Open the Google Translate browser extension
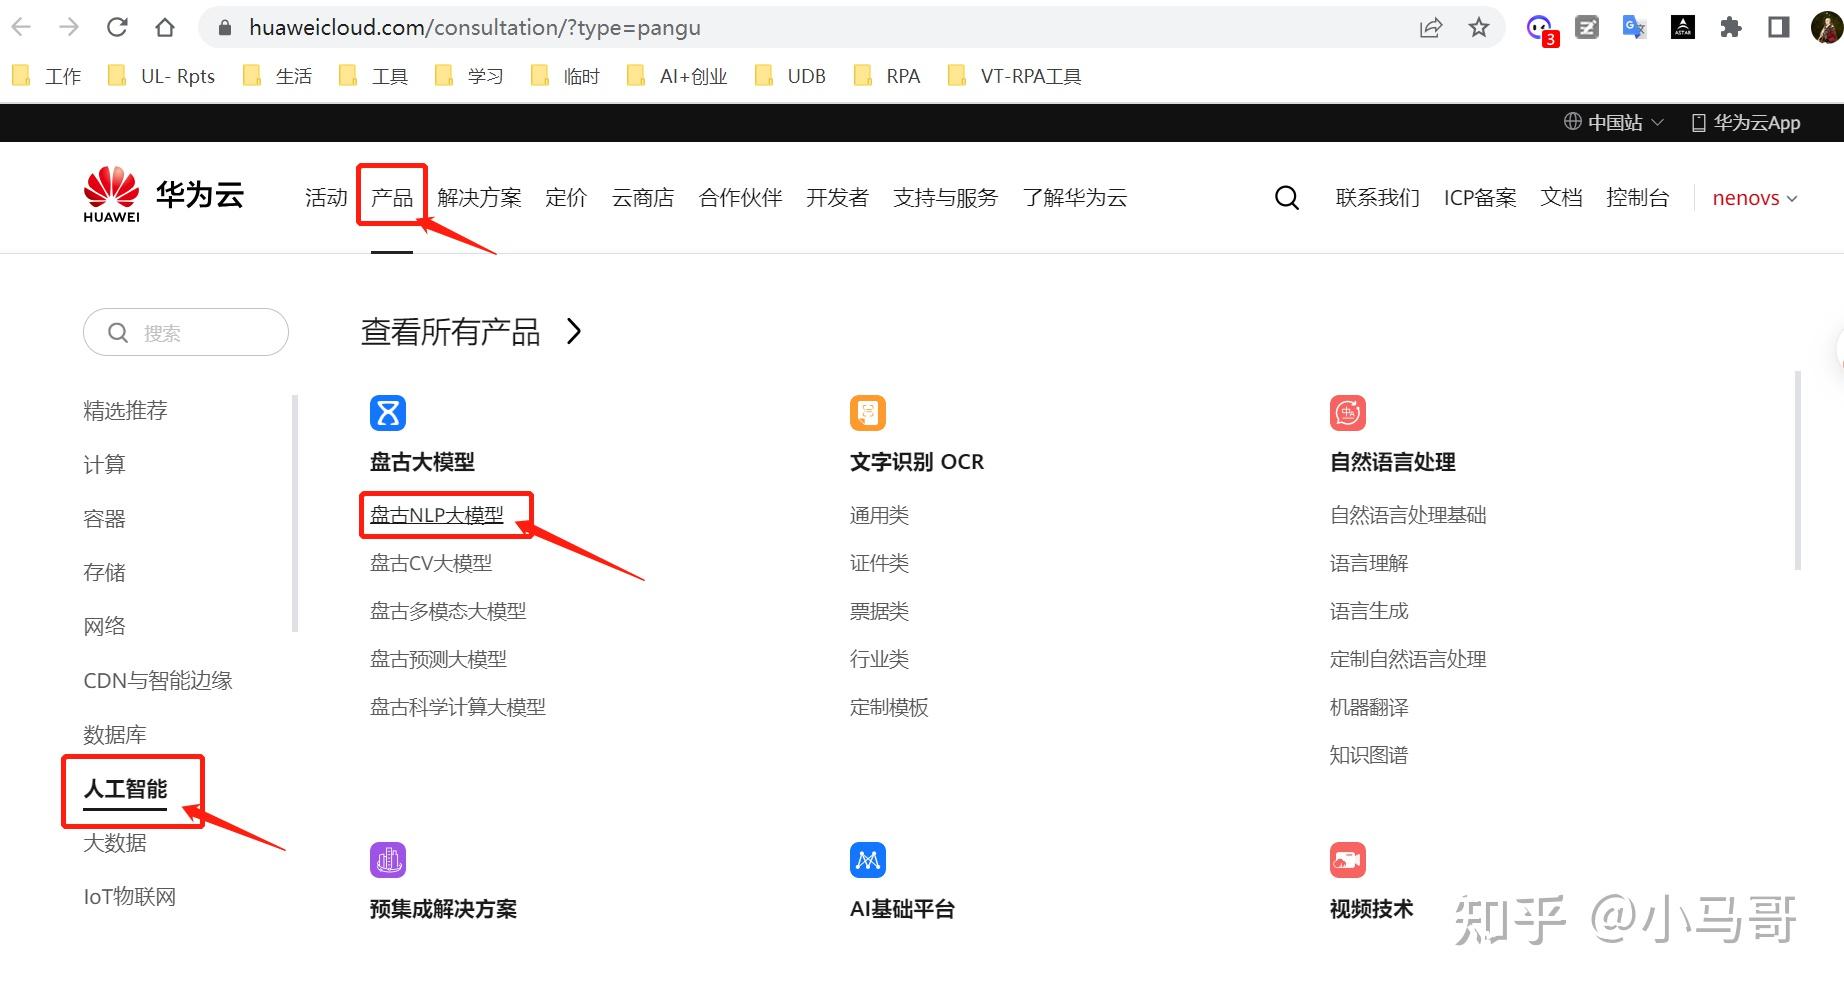Viewport: 1844px width, 994px height. [1634, 27]
